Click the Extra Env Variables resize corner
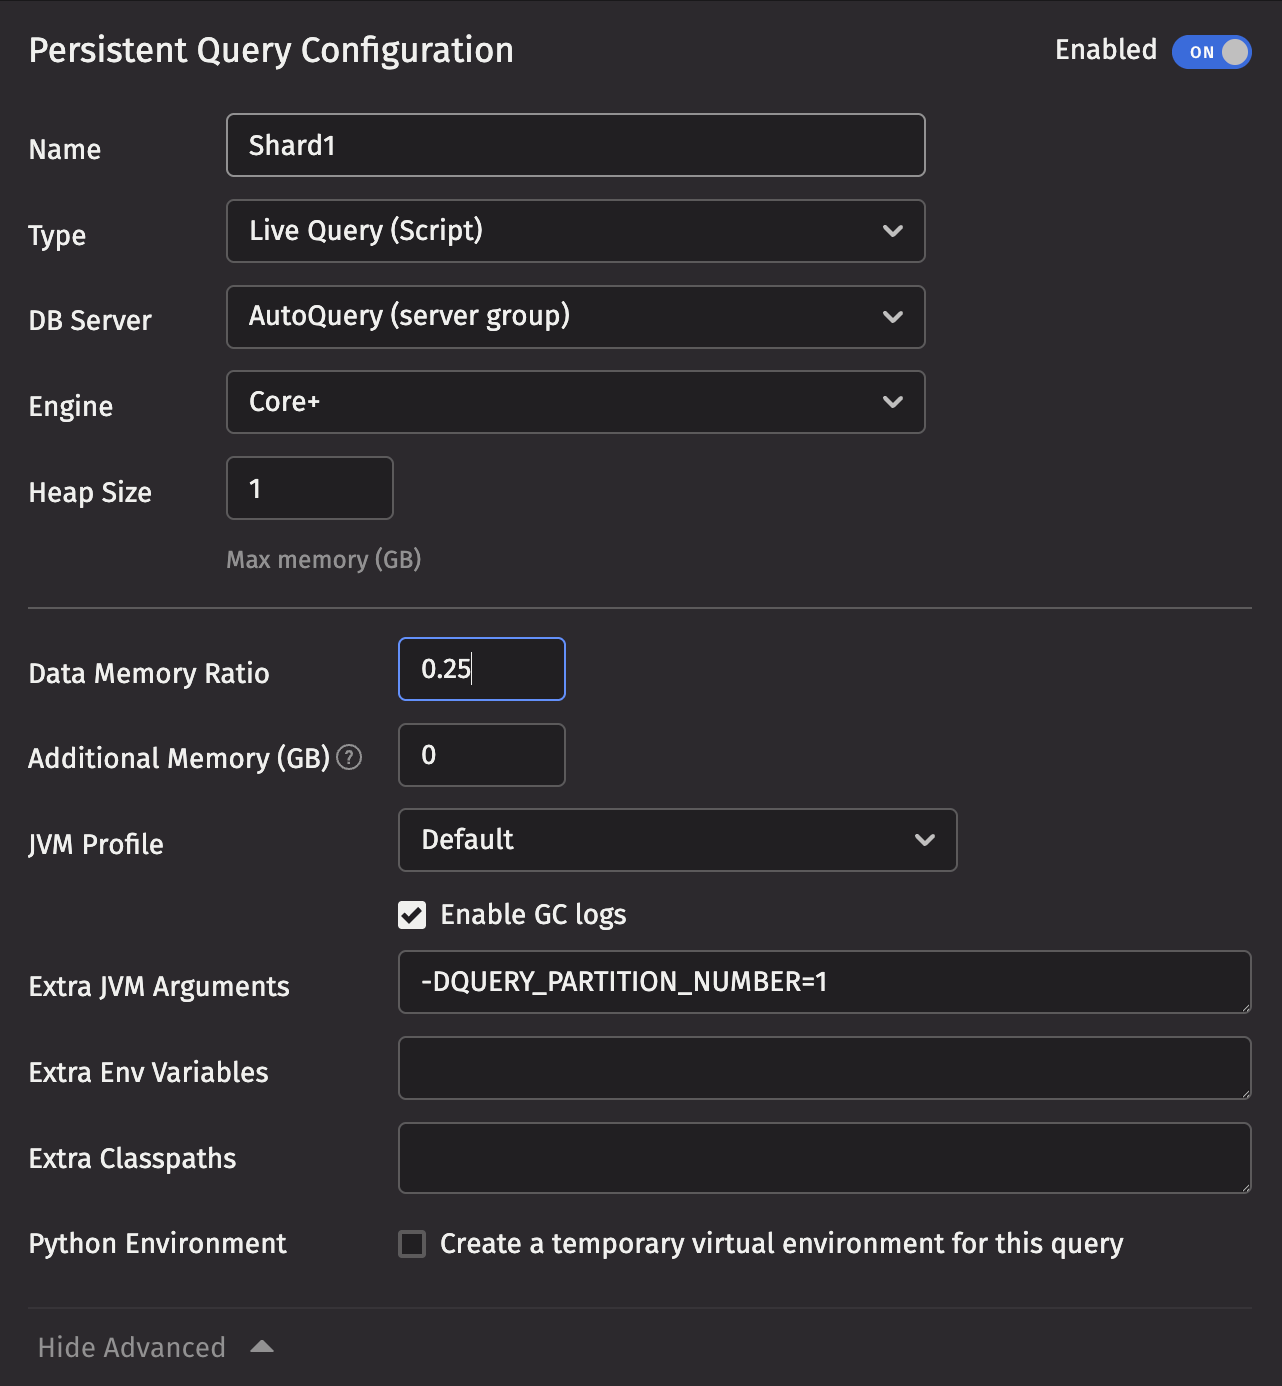 pyautogui.click(x=1245, y=1093)
